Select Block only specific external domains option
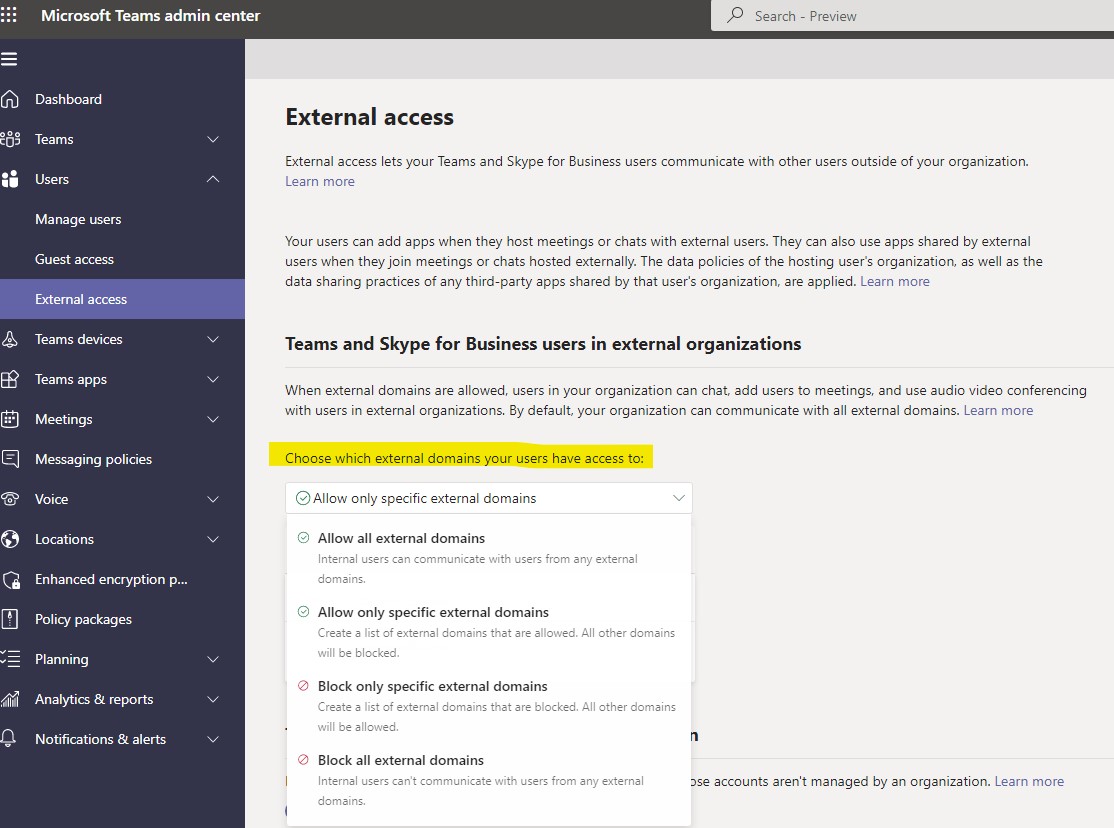1114x828 pixels. click(488, 706)
